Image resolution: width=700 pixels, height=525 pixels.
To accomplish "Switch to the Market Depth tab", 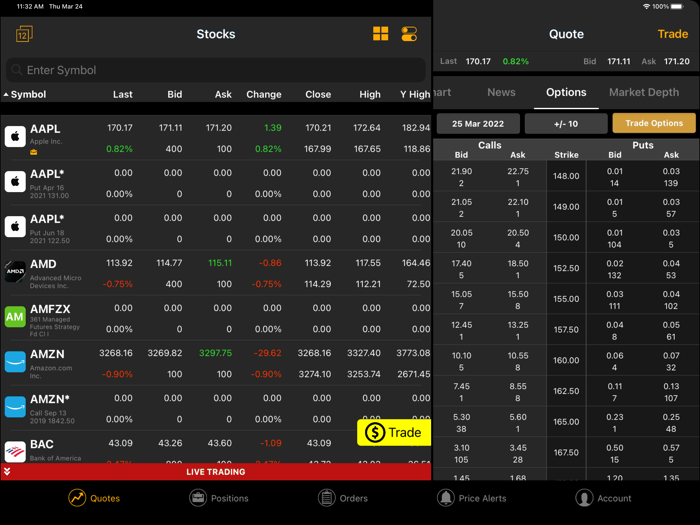I will tap(643, 92).
